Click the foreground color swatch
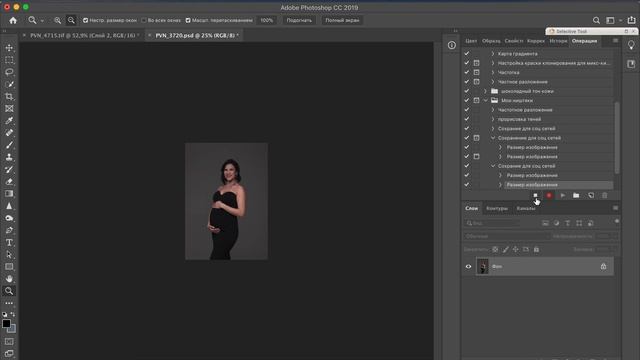Screen dimensions: 640x360 (6, 324)
